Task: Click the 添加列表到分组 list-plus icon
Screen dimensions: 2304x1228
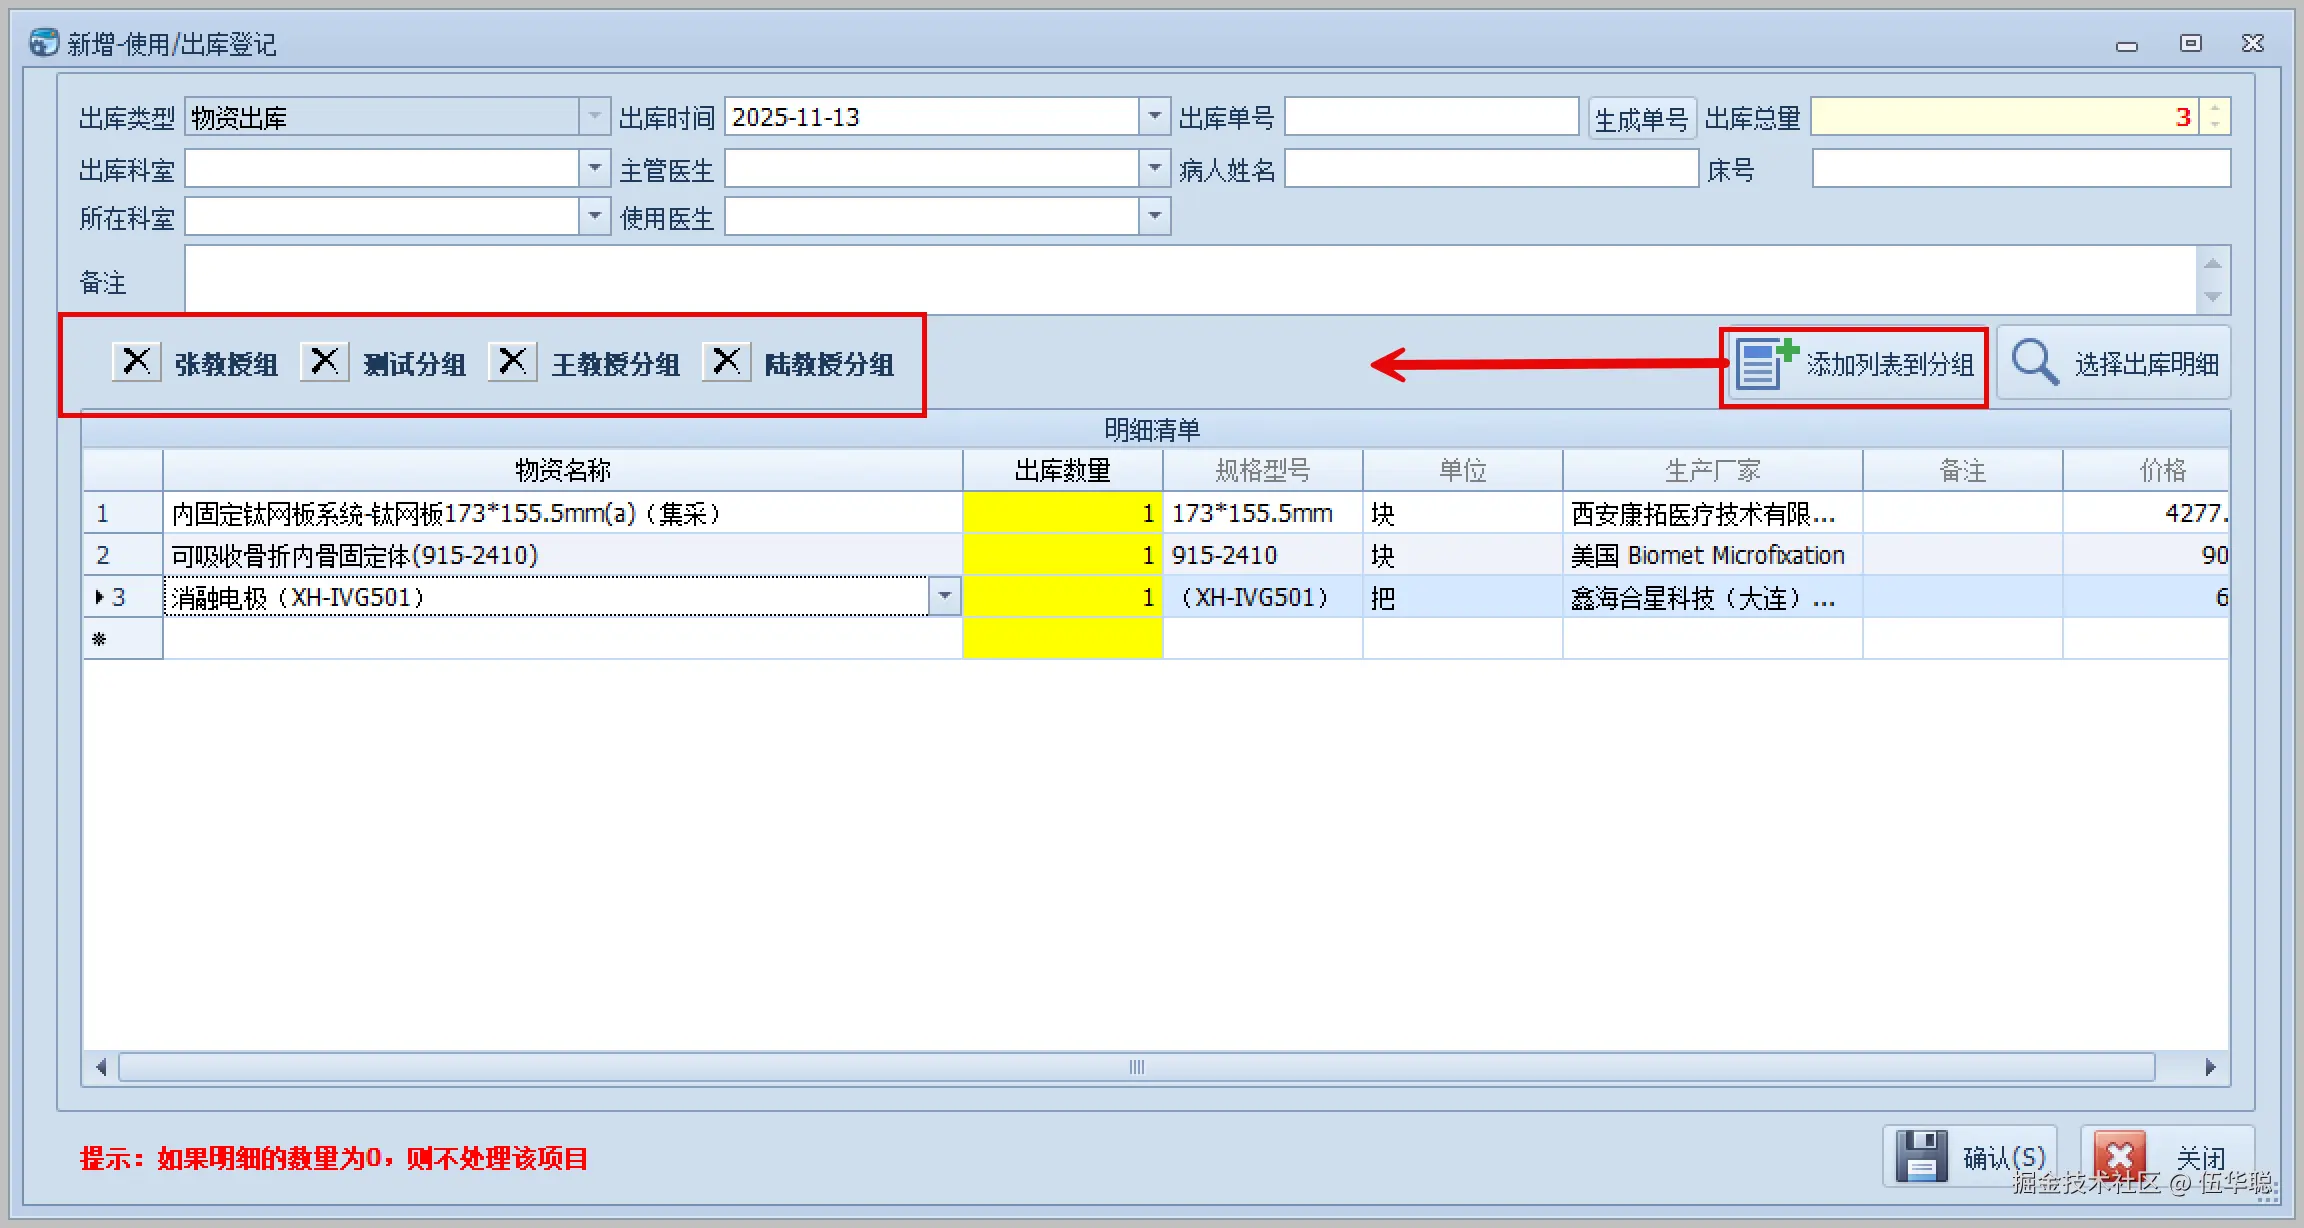Action: [1766, 363]
